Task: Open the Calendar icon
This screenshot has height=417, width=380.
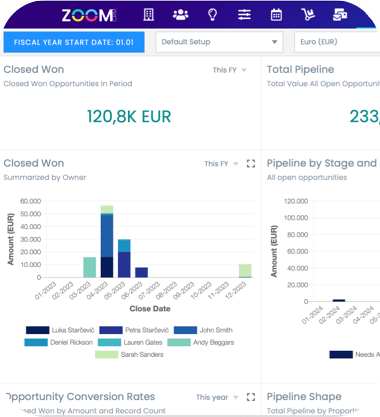Action: point(276,15)
